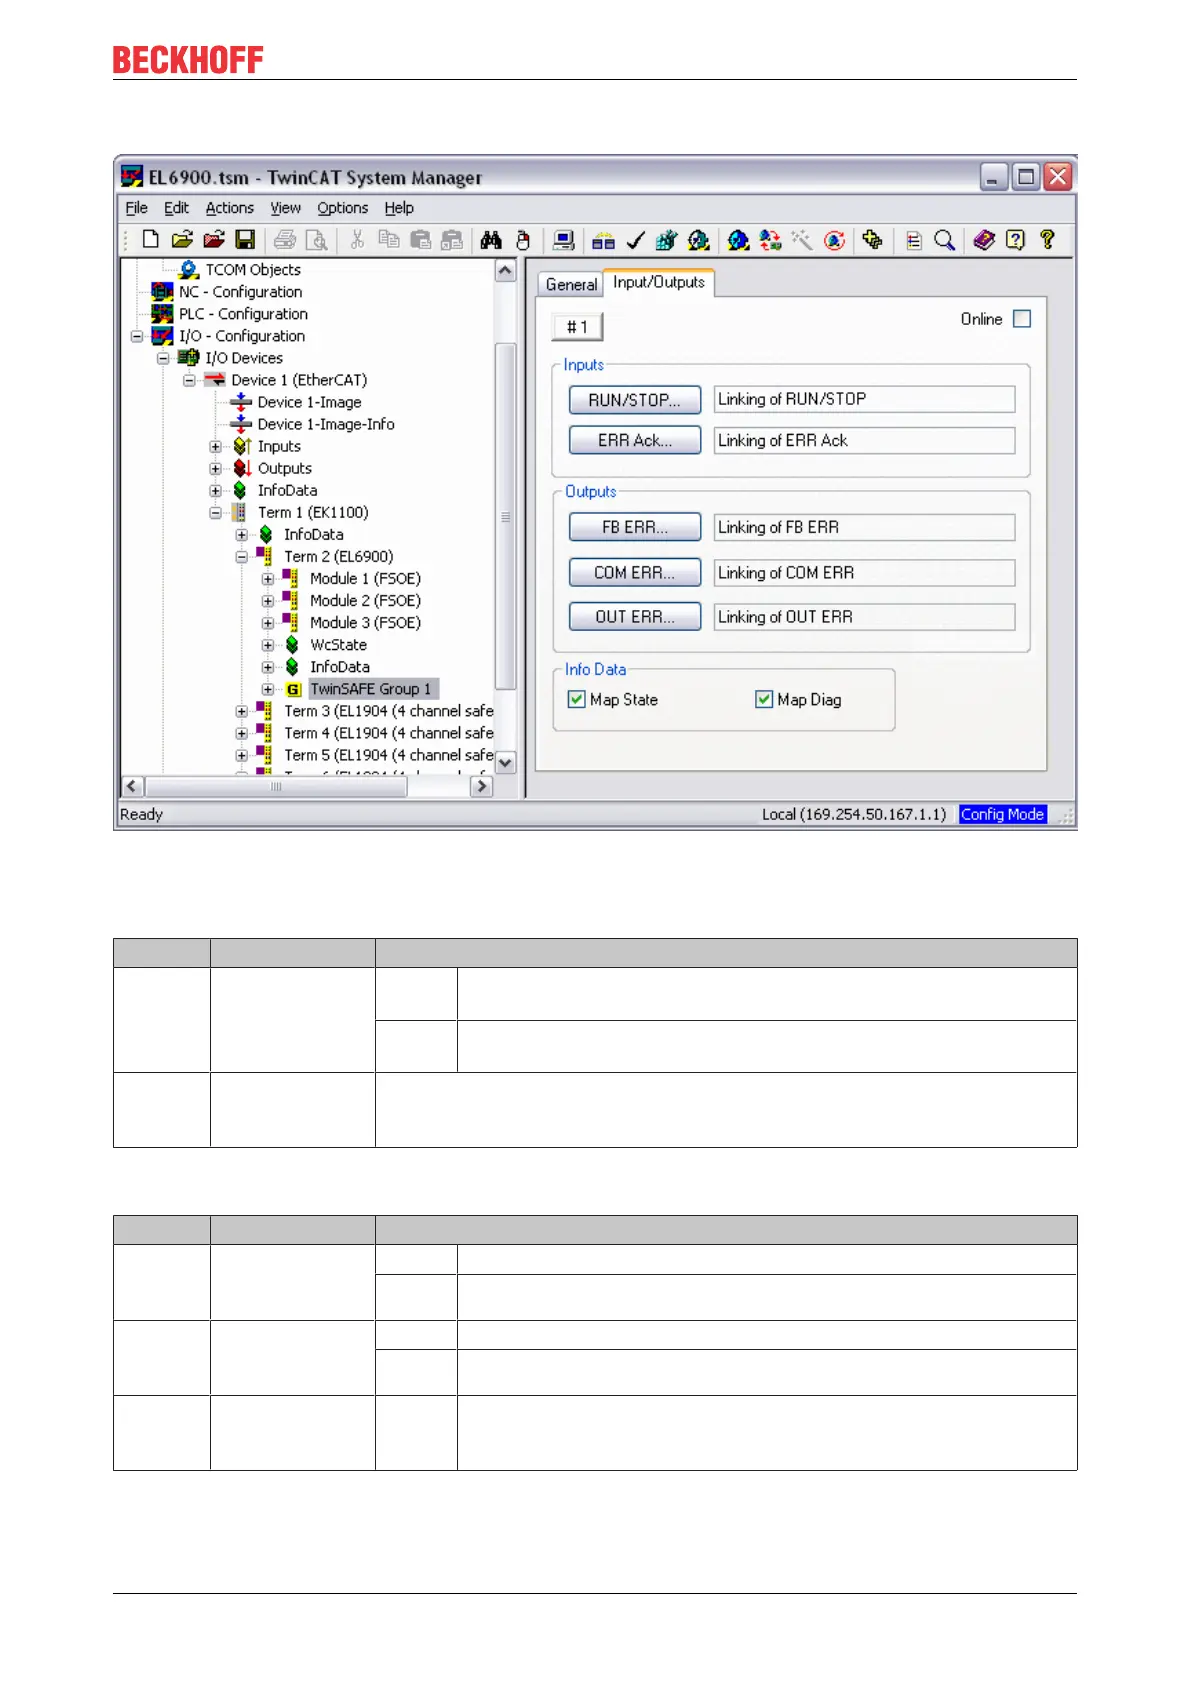Click the FB ERR... button
Image resolution: width=1191 pixels, height=1684 pixels.
coord(635,527)
